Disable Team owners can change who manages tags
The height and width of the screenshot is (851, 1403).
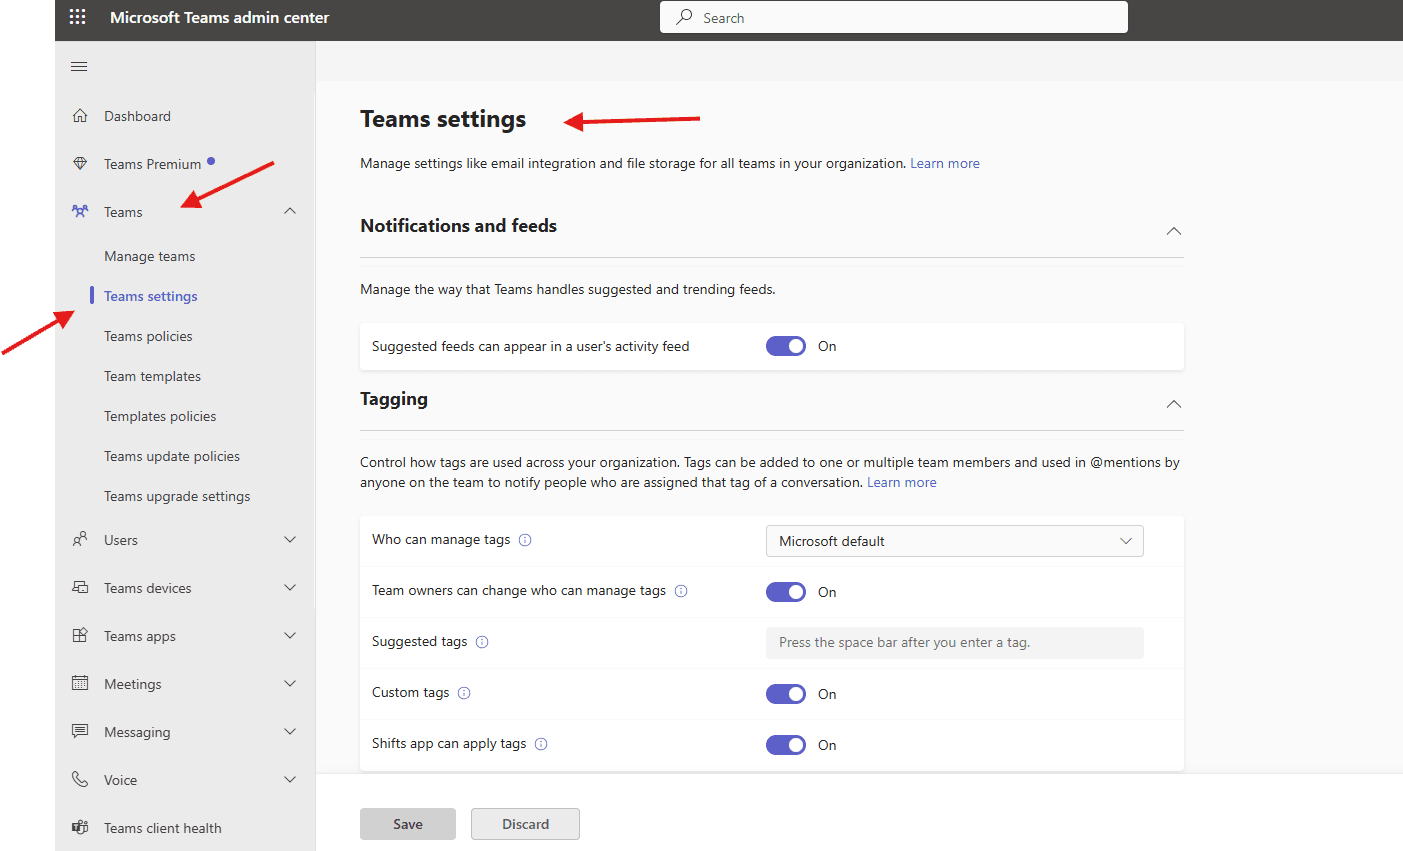pos(786,591)
